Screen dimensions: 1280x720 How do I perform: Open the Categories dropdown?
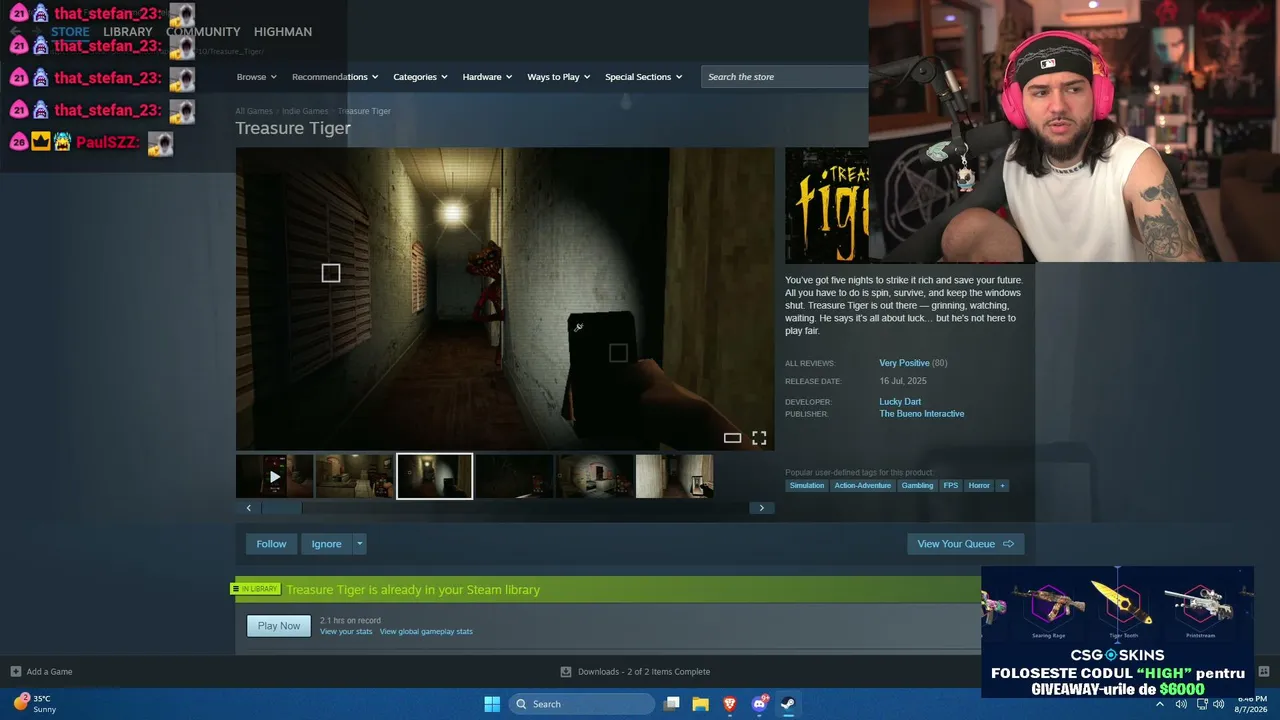420,77
